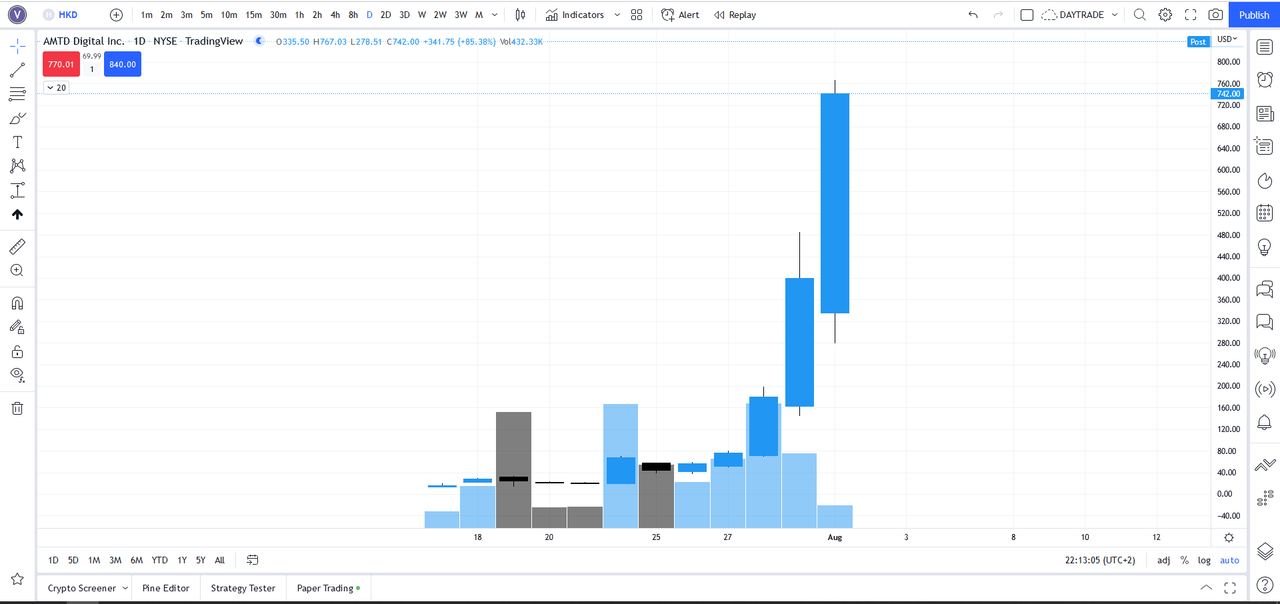Screen dimensions: 1280x604
Task: Save the DAYTRADE chart layout
Action: click(1074, 15)
